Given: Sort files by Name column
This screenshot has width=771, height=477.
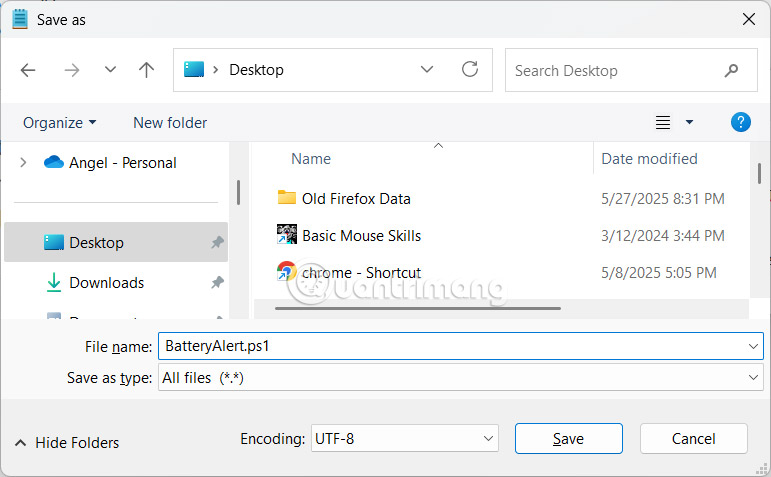Looking at the screenshot, I should tap(311, 159).
